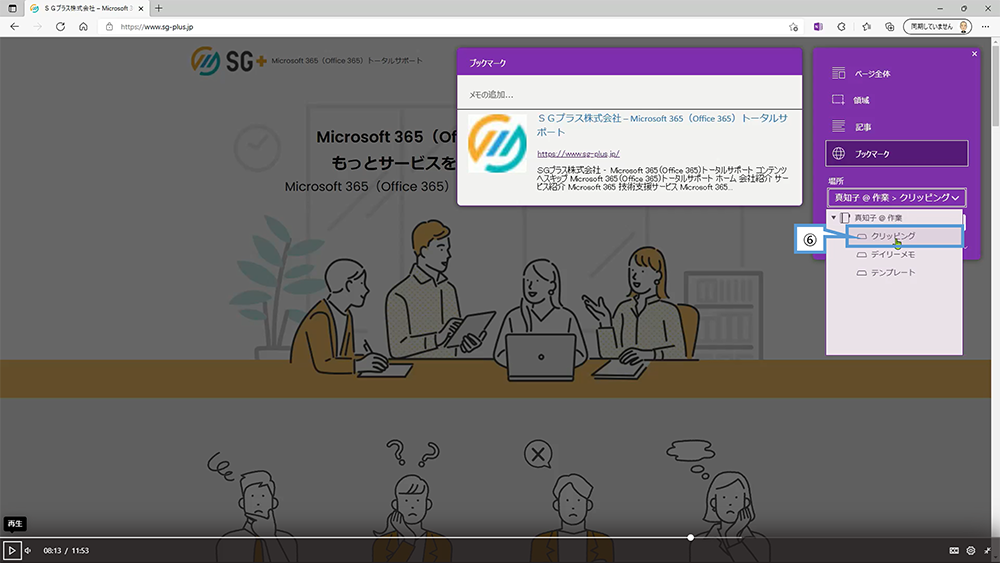Open the video captions (CC) control
Viewport: 1000px width, 563px height.
954,550
